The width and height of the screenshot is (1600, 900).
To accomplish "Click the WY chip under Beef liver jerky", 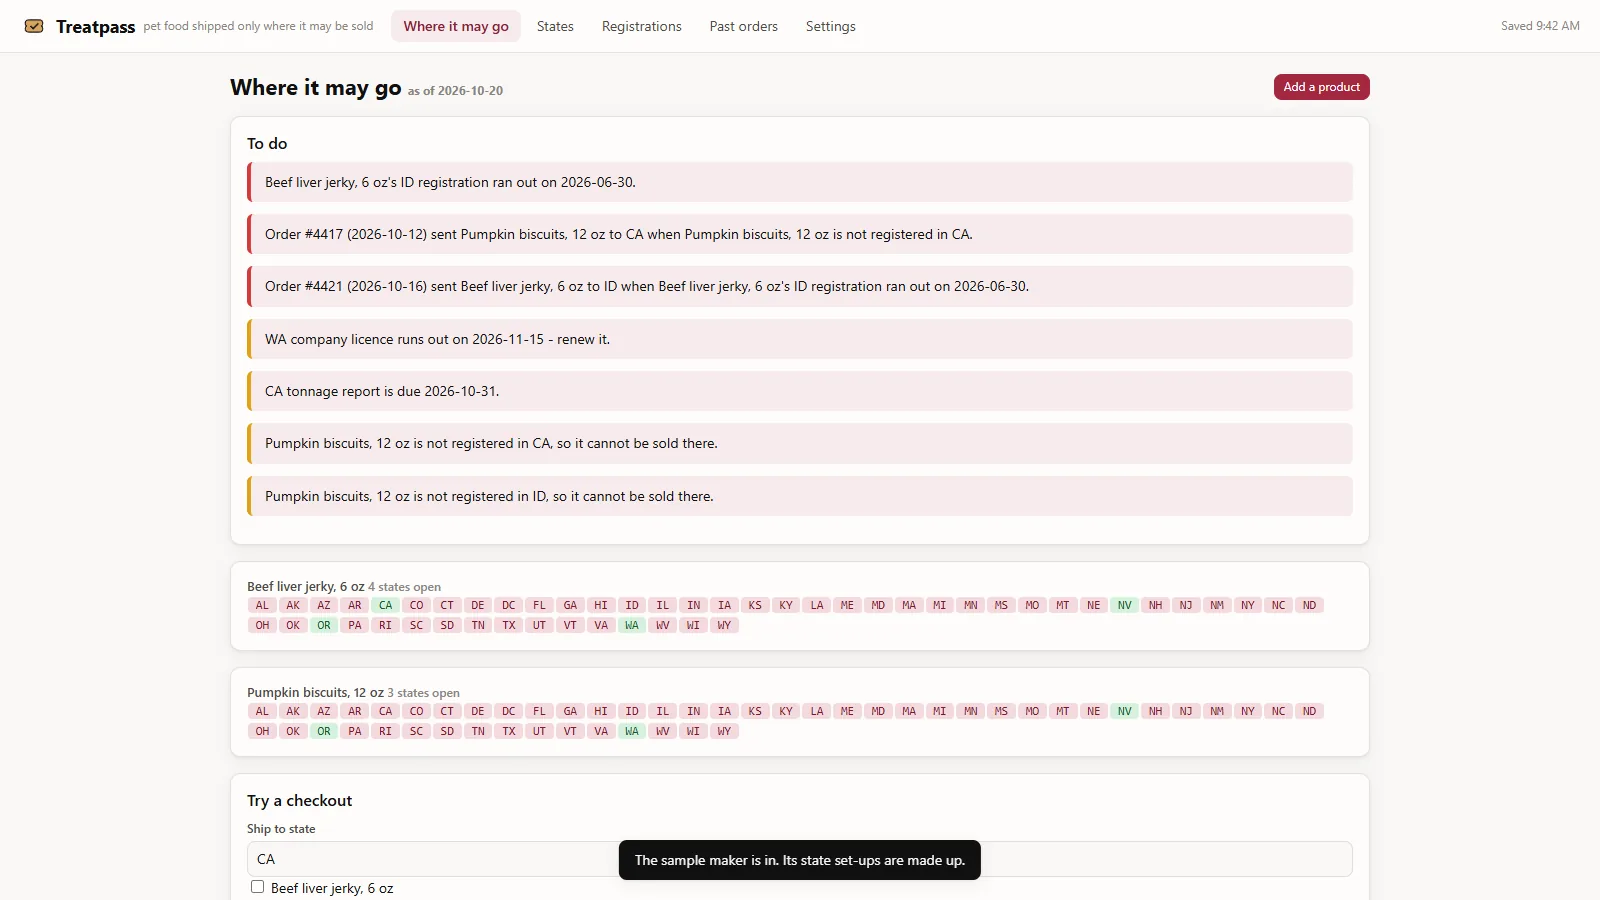I will 724,625.
